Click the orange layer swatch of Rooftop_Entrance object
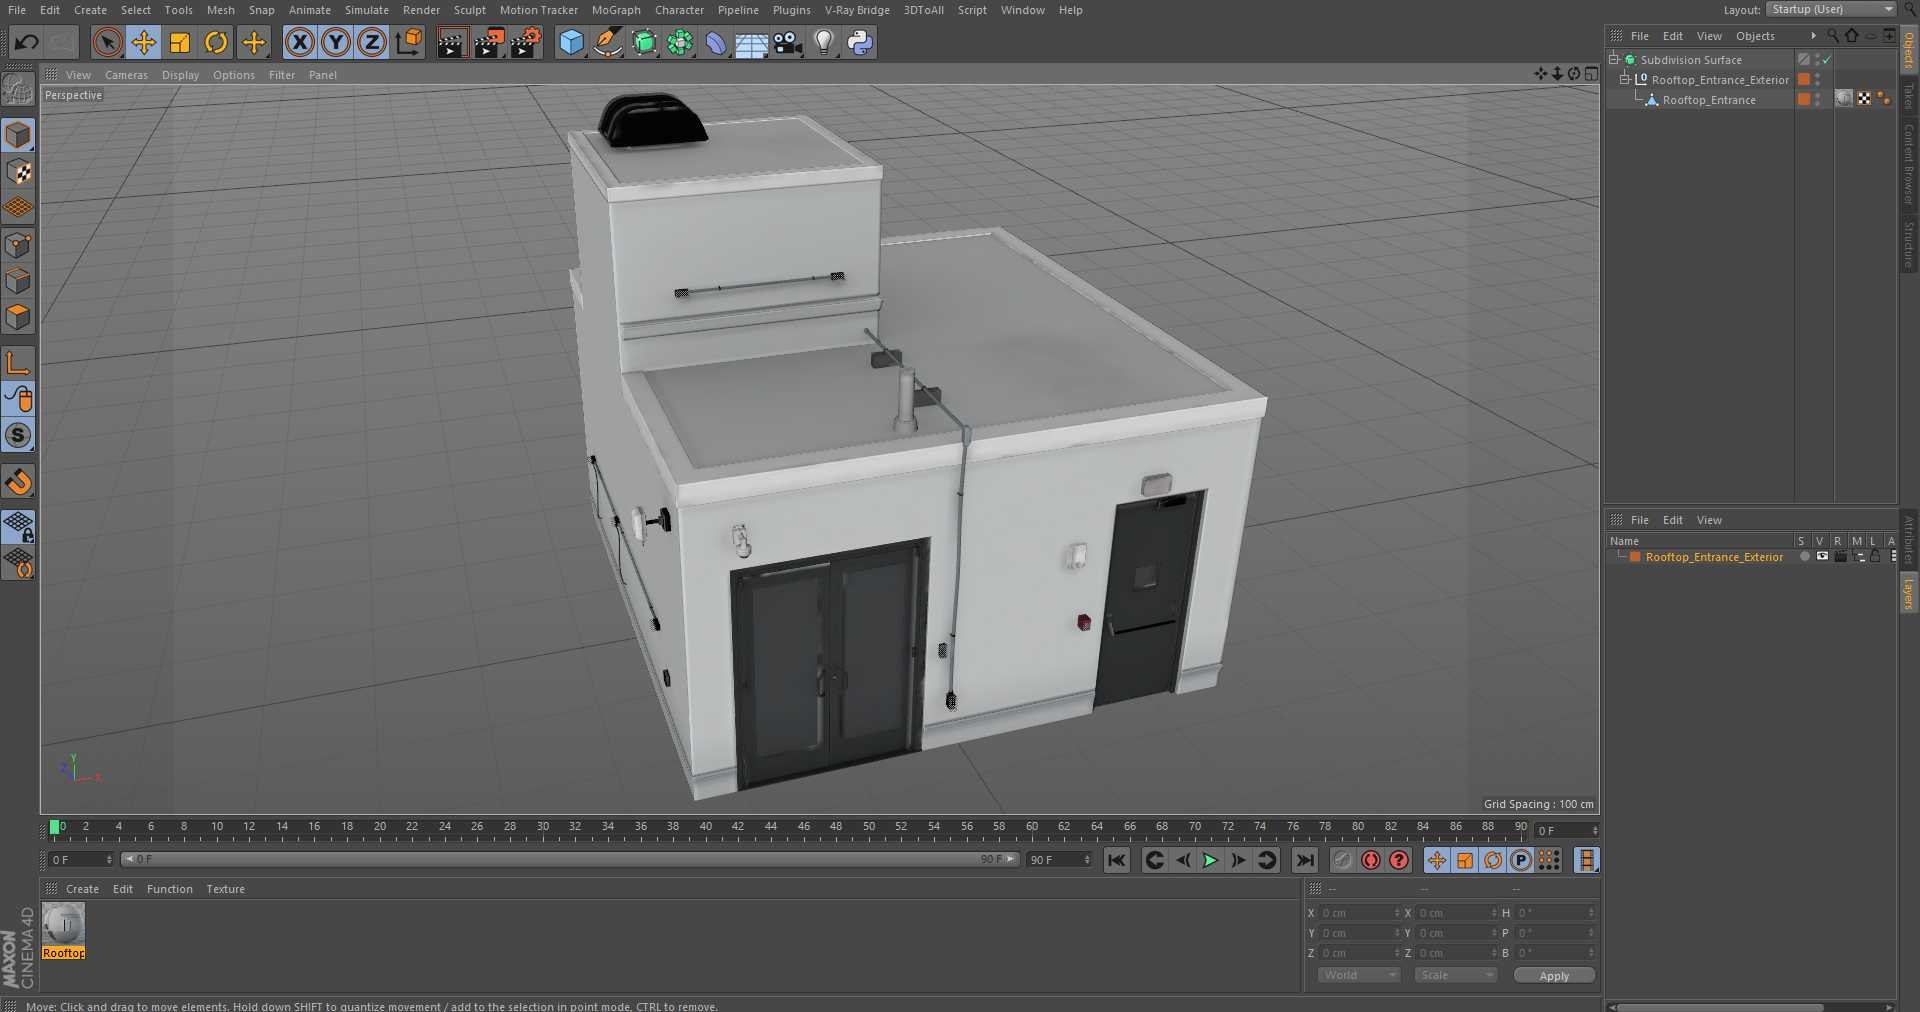Screen dimensions: 1920x1012 point(1804,100)
